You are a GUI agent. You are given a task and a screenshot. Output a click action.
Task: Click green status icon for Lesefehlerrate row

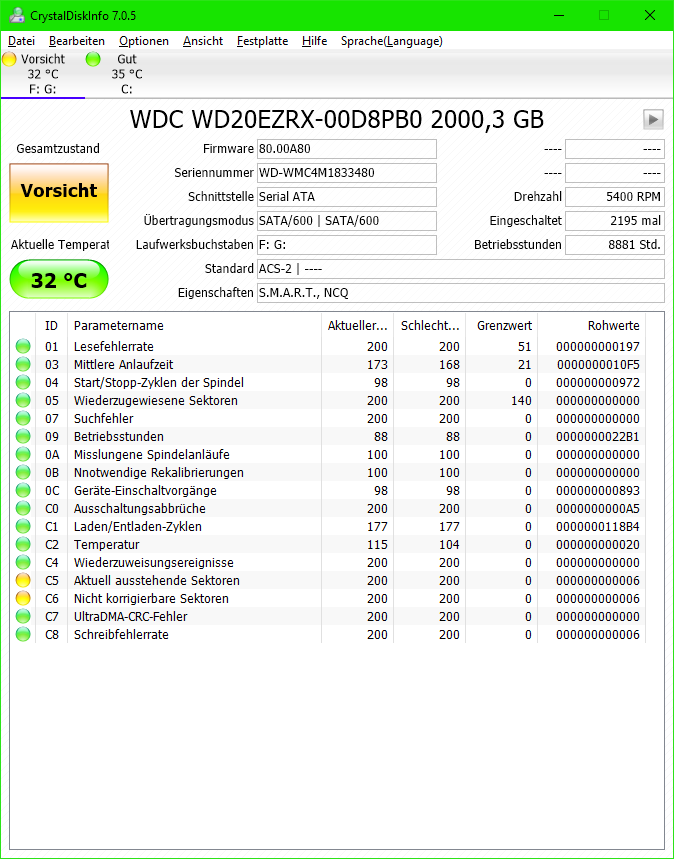(23, 346)
